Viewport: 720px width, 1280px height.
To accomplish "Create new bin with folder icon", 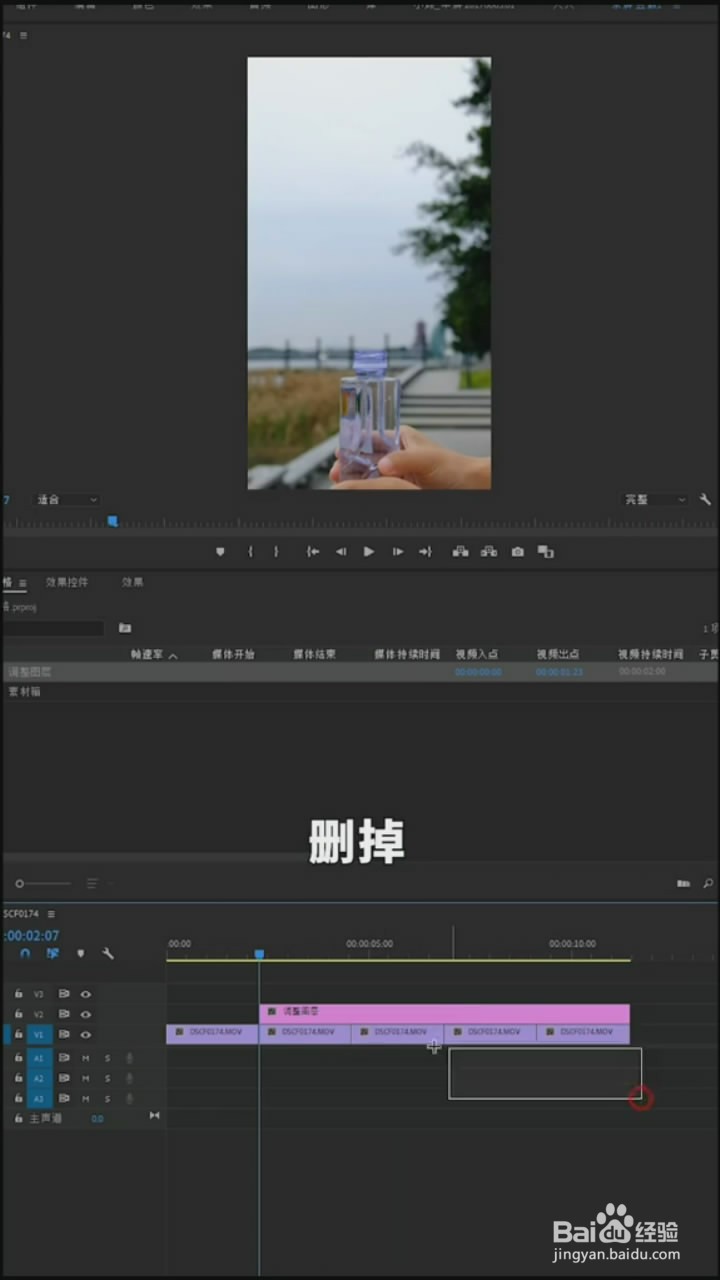I will pyautogui.click(x=684, y=884).
